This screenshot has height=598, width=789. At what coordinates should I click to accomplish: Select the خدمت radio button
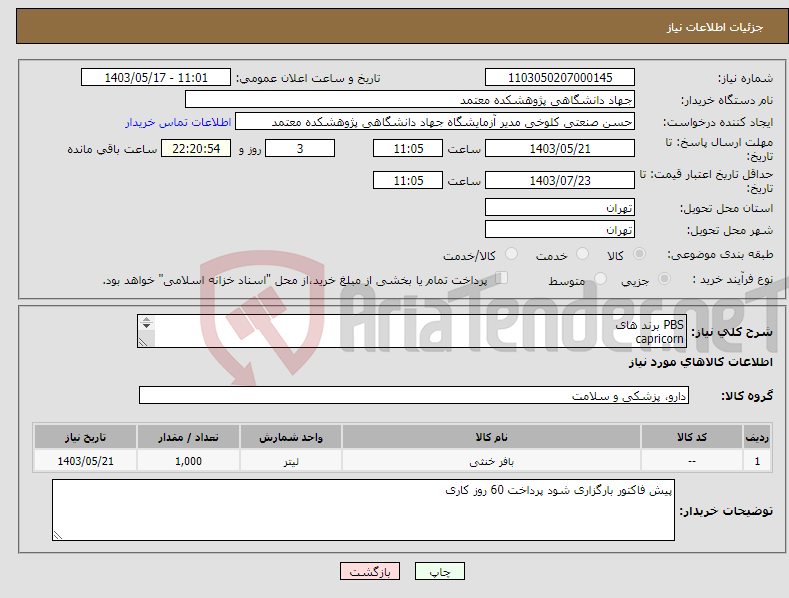click(x=582, y=254)
